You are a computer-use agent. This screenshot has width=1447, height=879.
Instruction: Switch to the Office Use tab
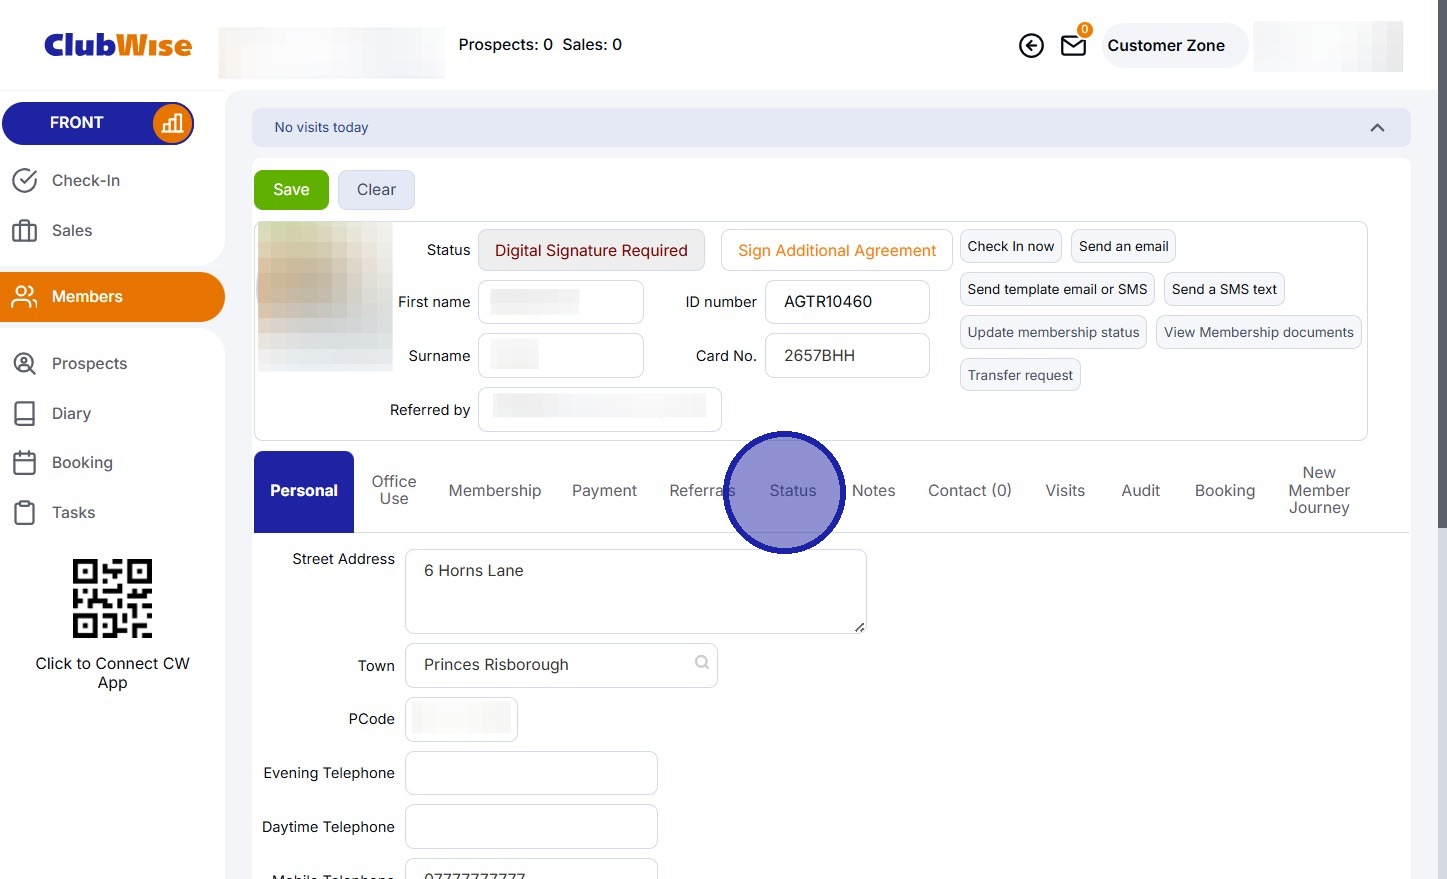tap(394, 491)
